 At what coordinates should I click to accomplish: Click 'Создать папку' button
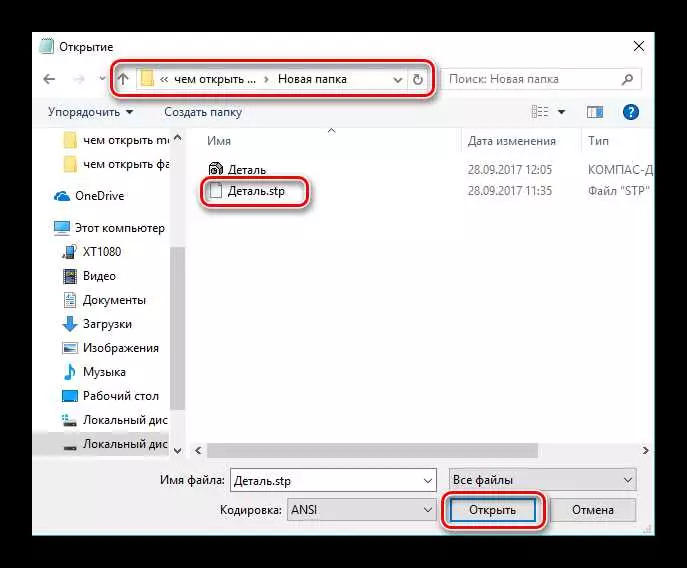203,112
